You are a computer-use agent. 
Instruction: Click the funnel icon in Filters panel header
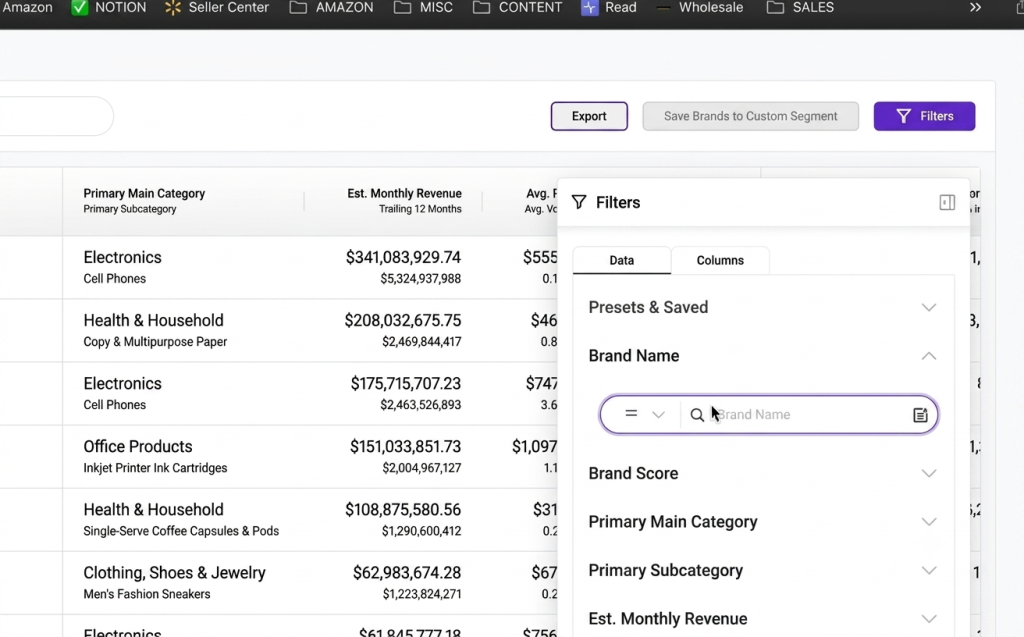point(579,203)
